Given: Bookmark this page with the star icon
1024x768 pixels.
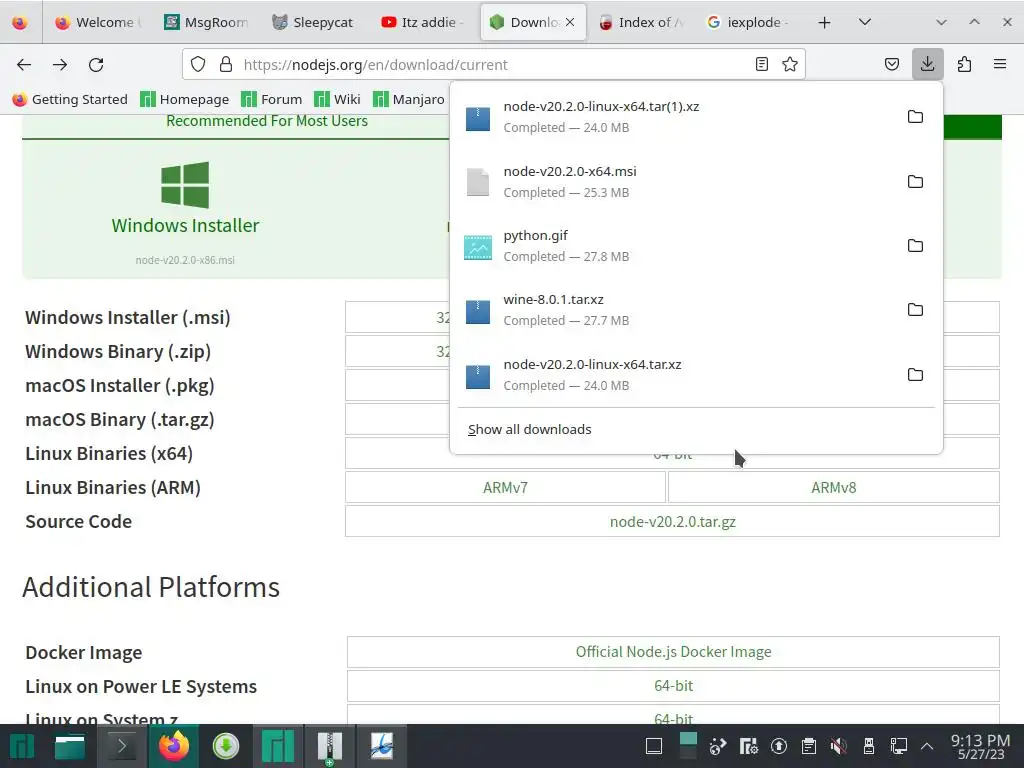Looking at the screenshot, I should click(x=790, y=64).
